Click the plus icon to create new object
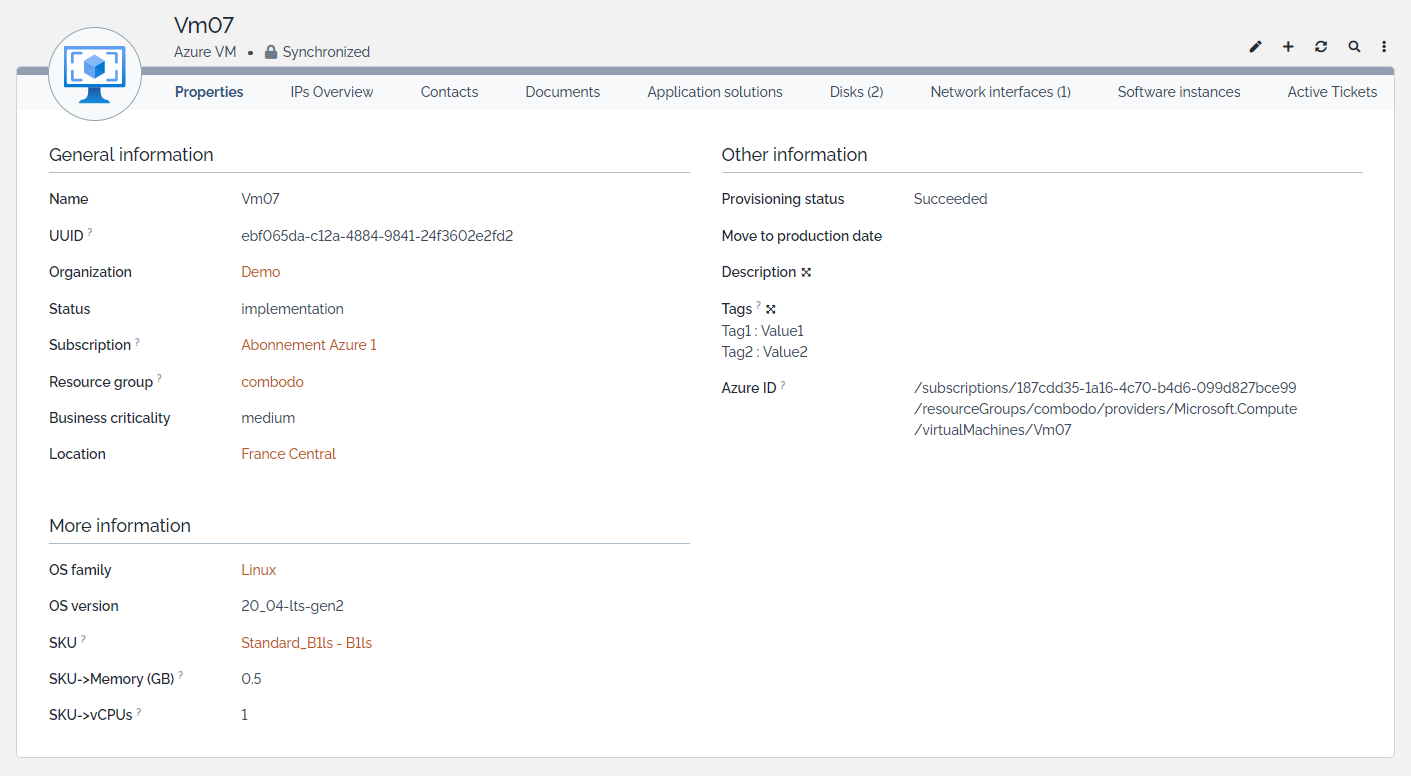 pyautogui.click(x=1288, y=47)
